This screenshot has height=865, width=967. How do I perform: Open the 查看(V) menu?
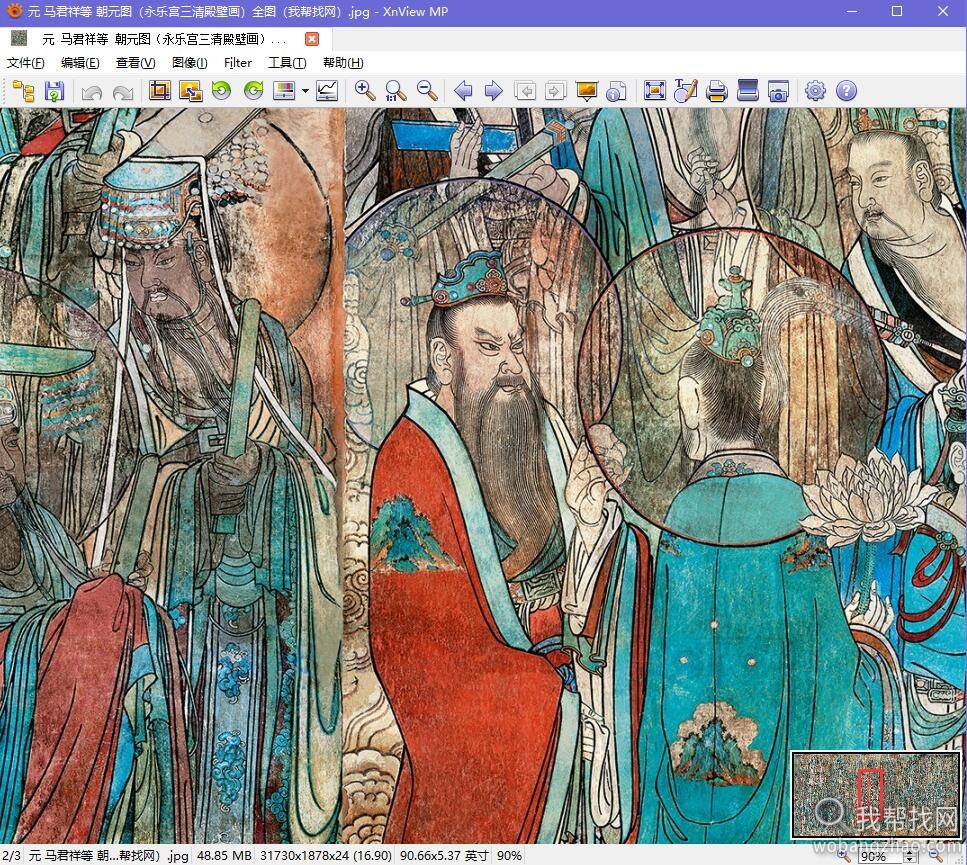tap(136, 63)
